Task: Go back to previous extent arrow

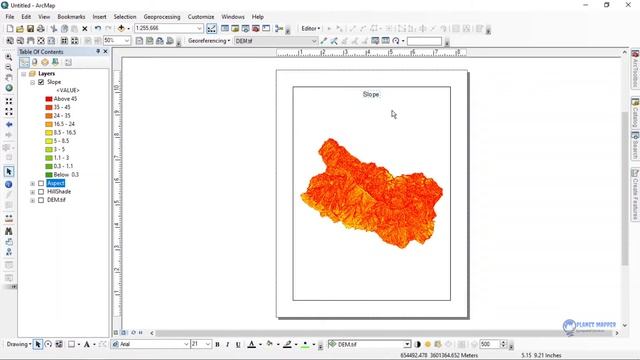Action: pyautogui.click(x=9, y=124)
